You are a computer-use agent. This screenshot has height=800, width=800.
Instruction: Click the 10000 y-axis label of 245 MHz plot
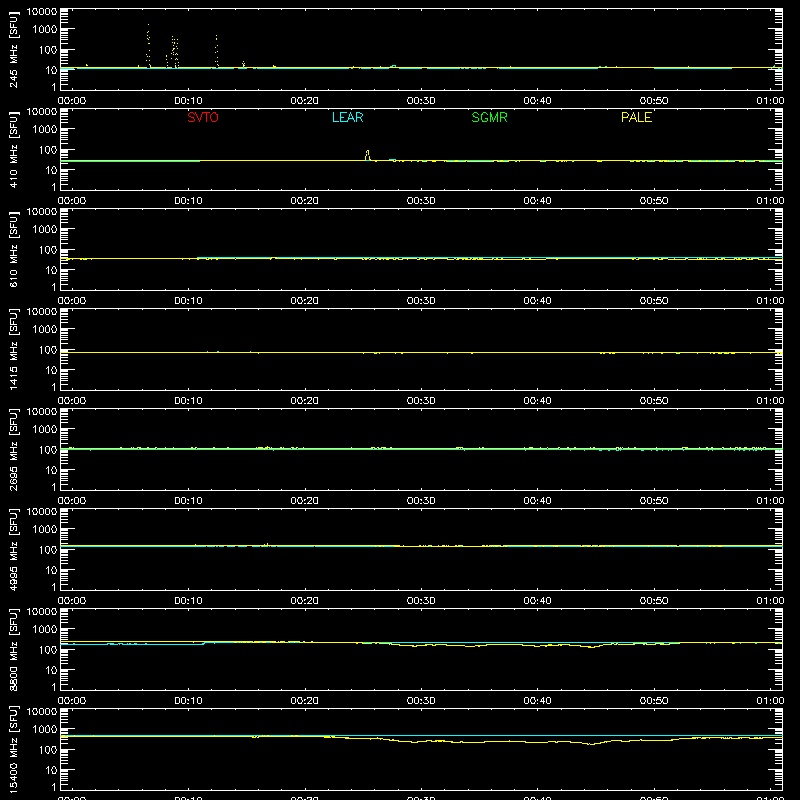click(42, 11)
